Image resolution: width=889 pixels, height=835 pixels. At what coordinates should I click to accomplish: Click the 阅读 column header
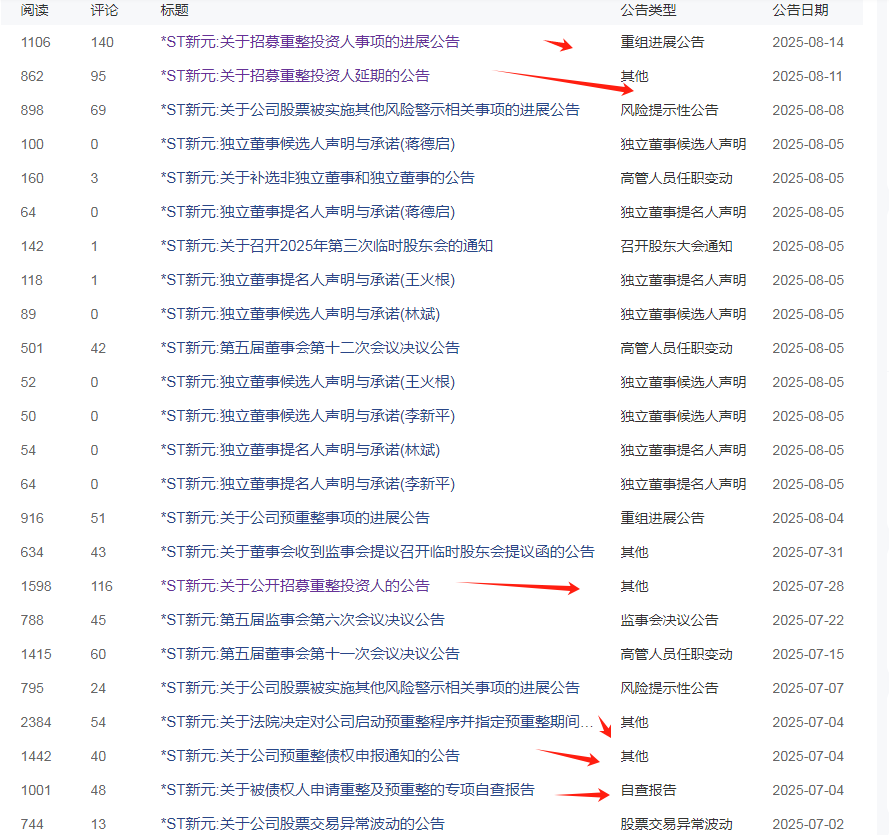[35, 10]
